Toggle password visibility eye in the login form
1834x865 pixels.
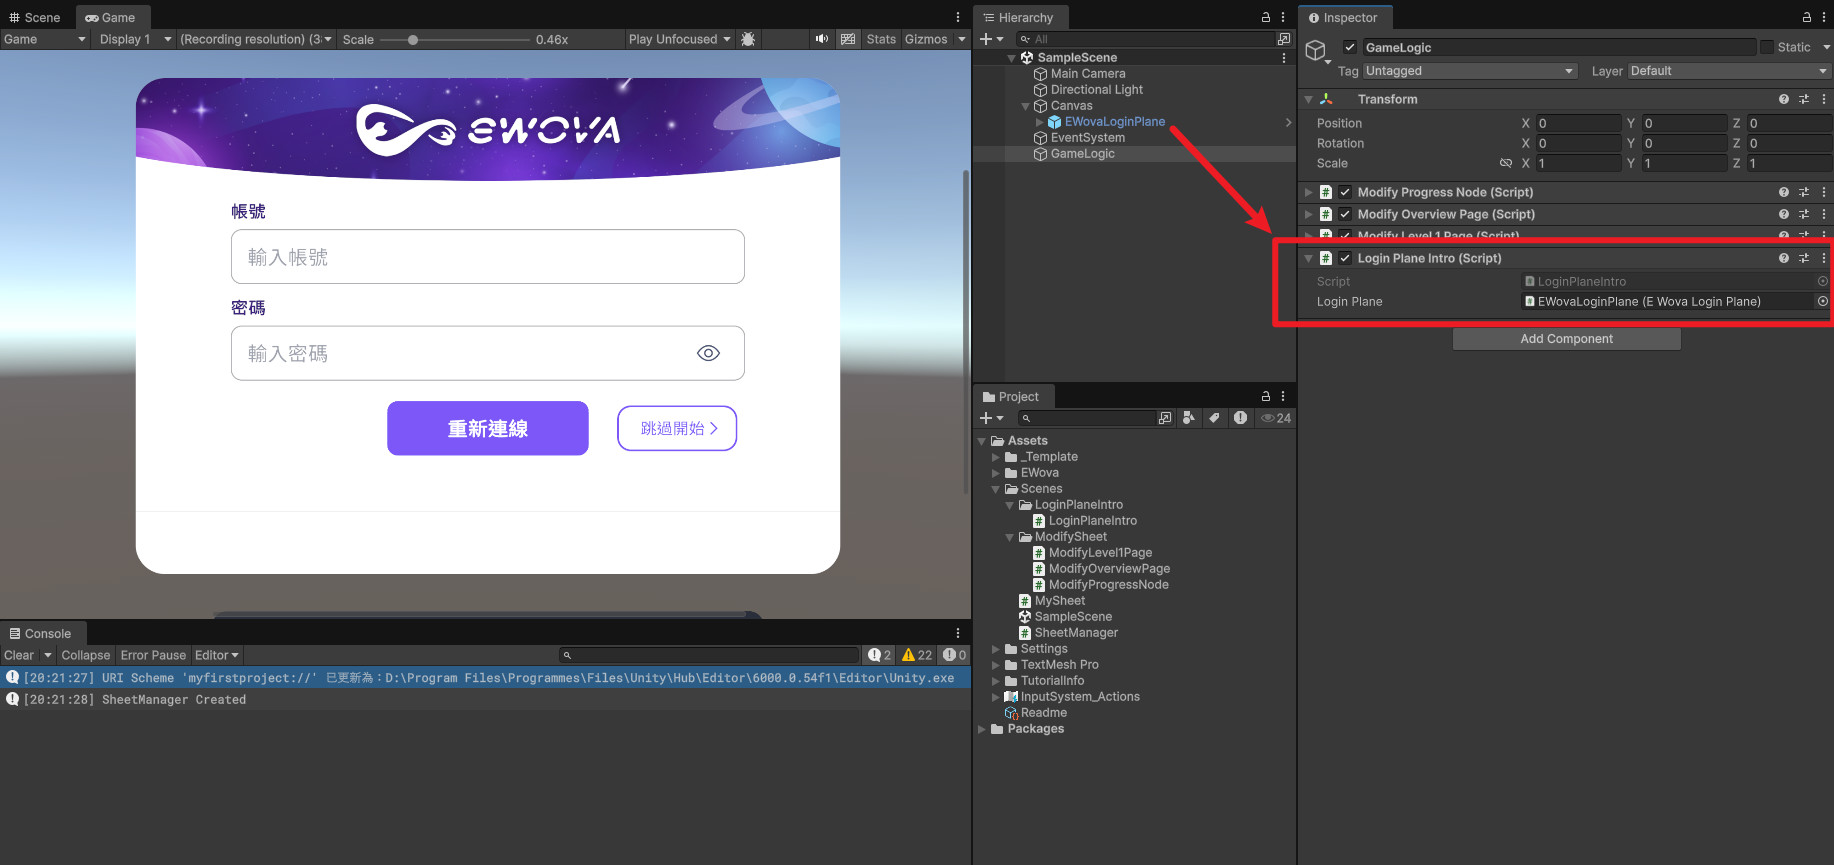[708, 353]
